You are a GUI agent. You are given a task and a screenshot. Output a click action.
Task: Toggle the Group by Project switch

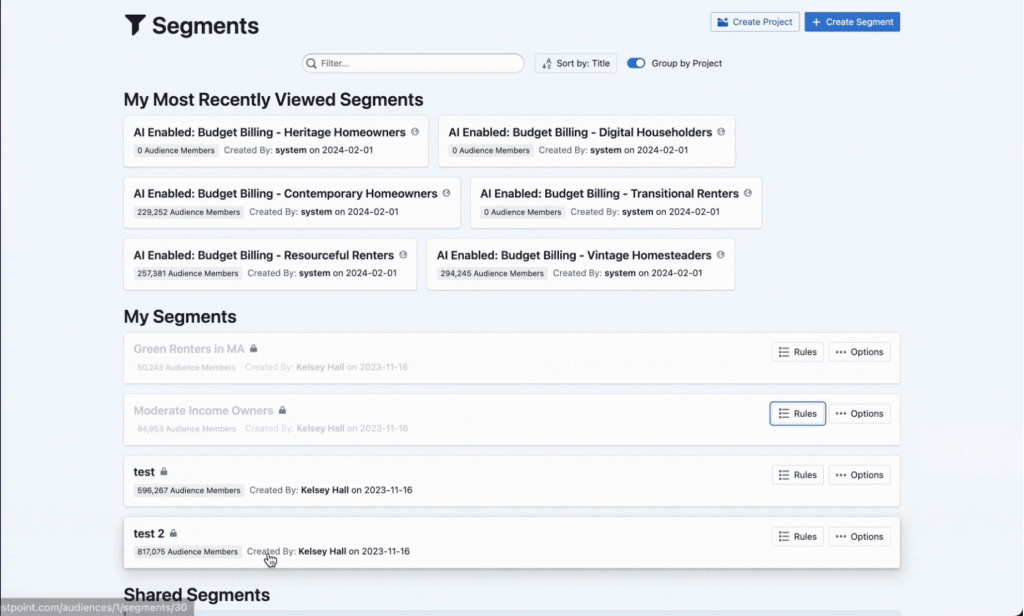coord(636,63)
